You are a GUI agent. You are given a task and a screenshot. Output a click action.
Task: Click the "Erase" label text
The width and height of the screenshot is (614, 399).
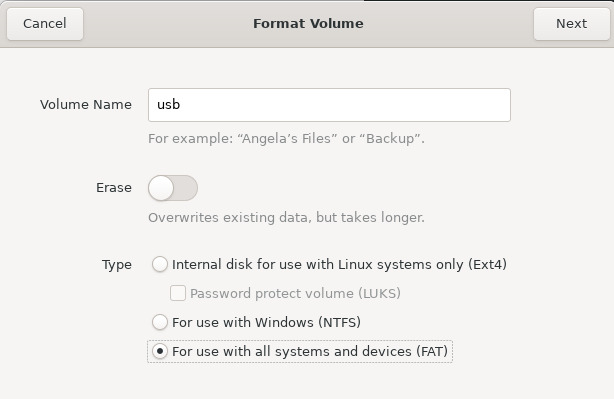[x=114, y=188]
